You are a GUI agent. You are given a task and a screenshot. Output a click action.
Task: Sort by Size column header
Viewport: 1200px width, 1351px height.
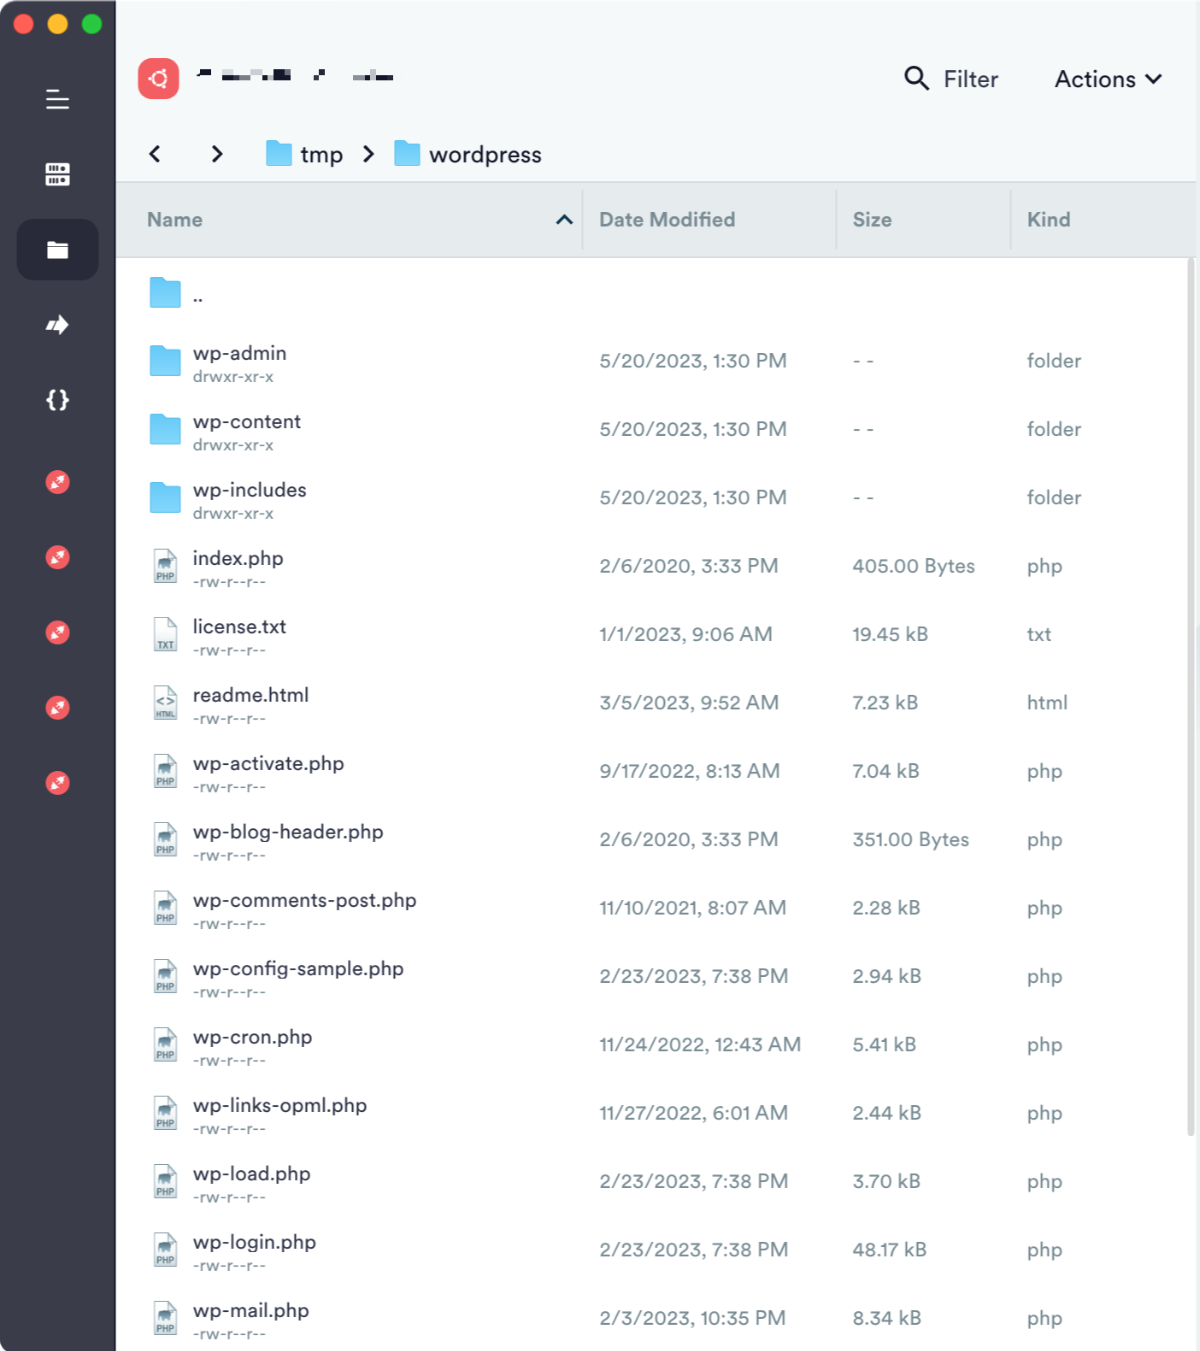(872, 219)
